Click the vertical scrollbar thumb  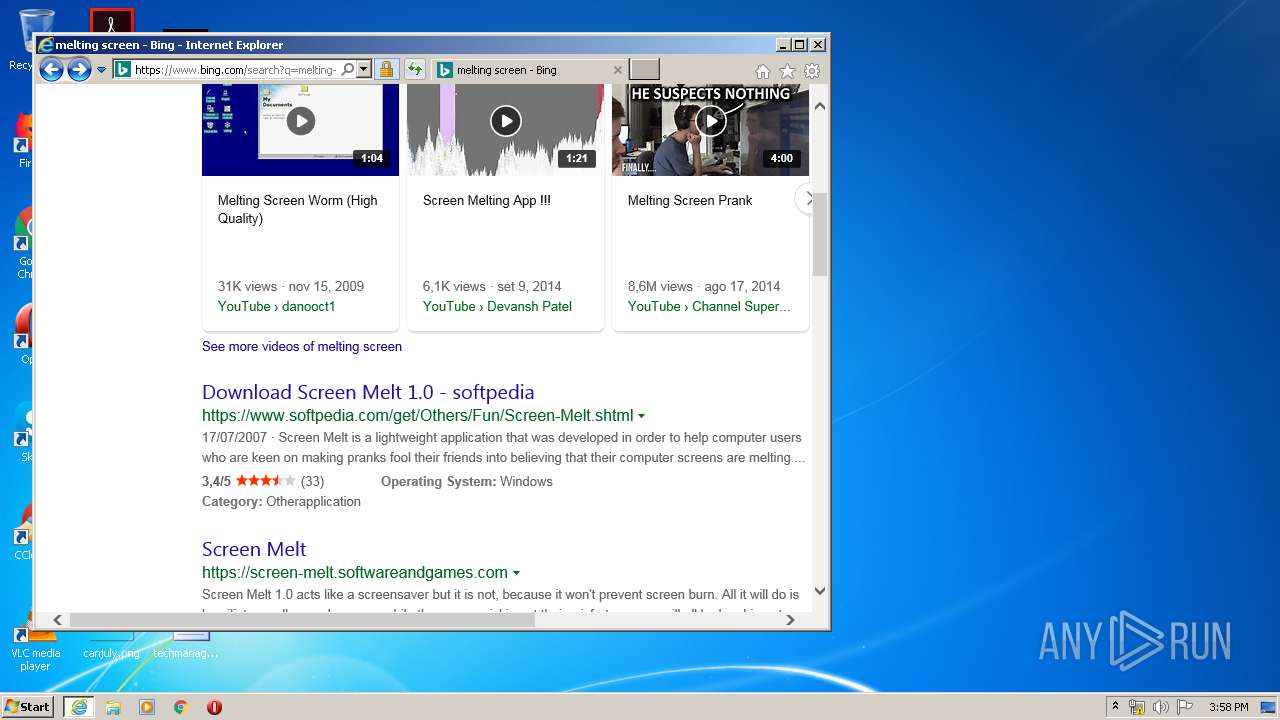(820, 234)
